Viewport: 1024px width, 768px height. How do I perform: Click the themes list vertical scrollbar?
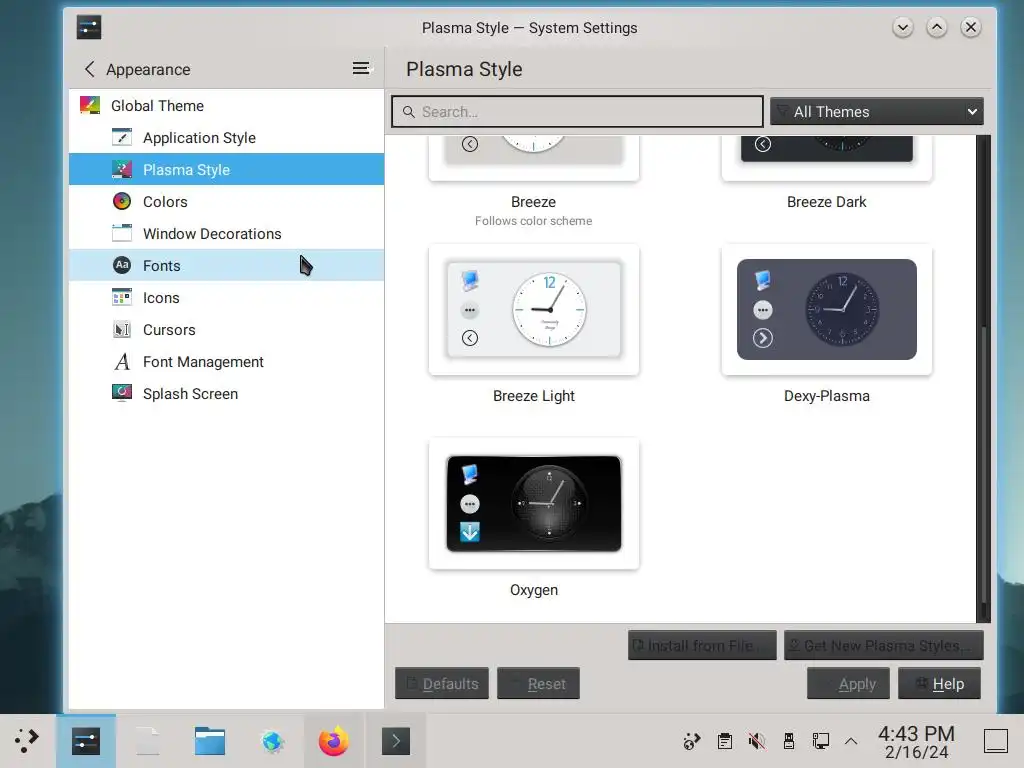[983, 379]
